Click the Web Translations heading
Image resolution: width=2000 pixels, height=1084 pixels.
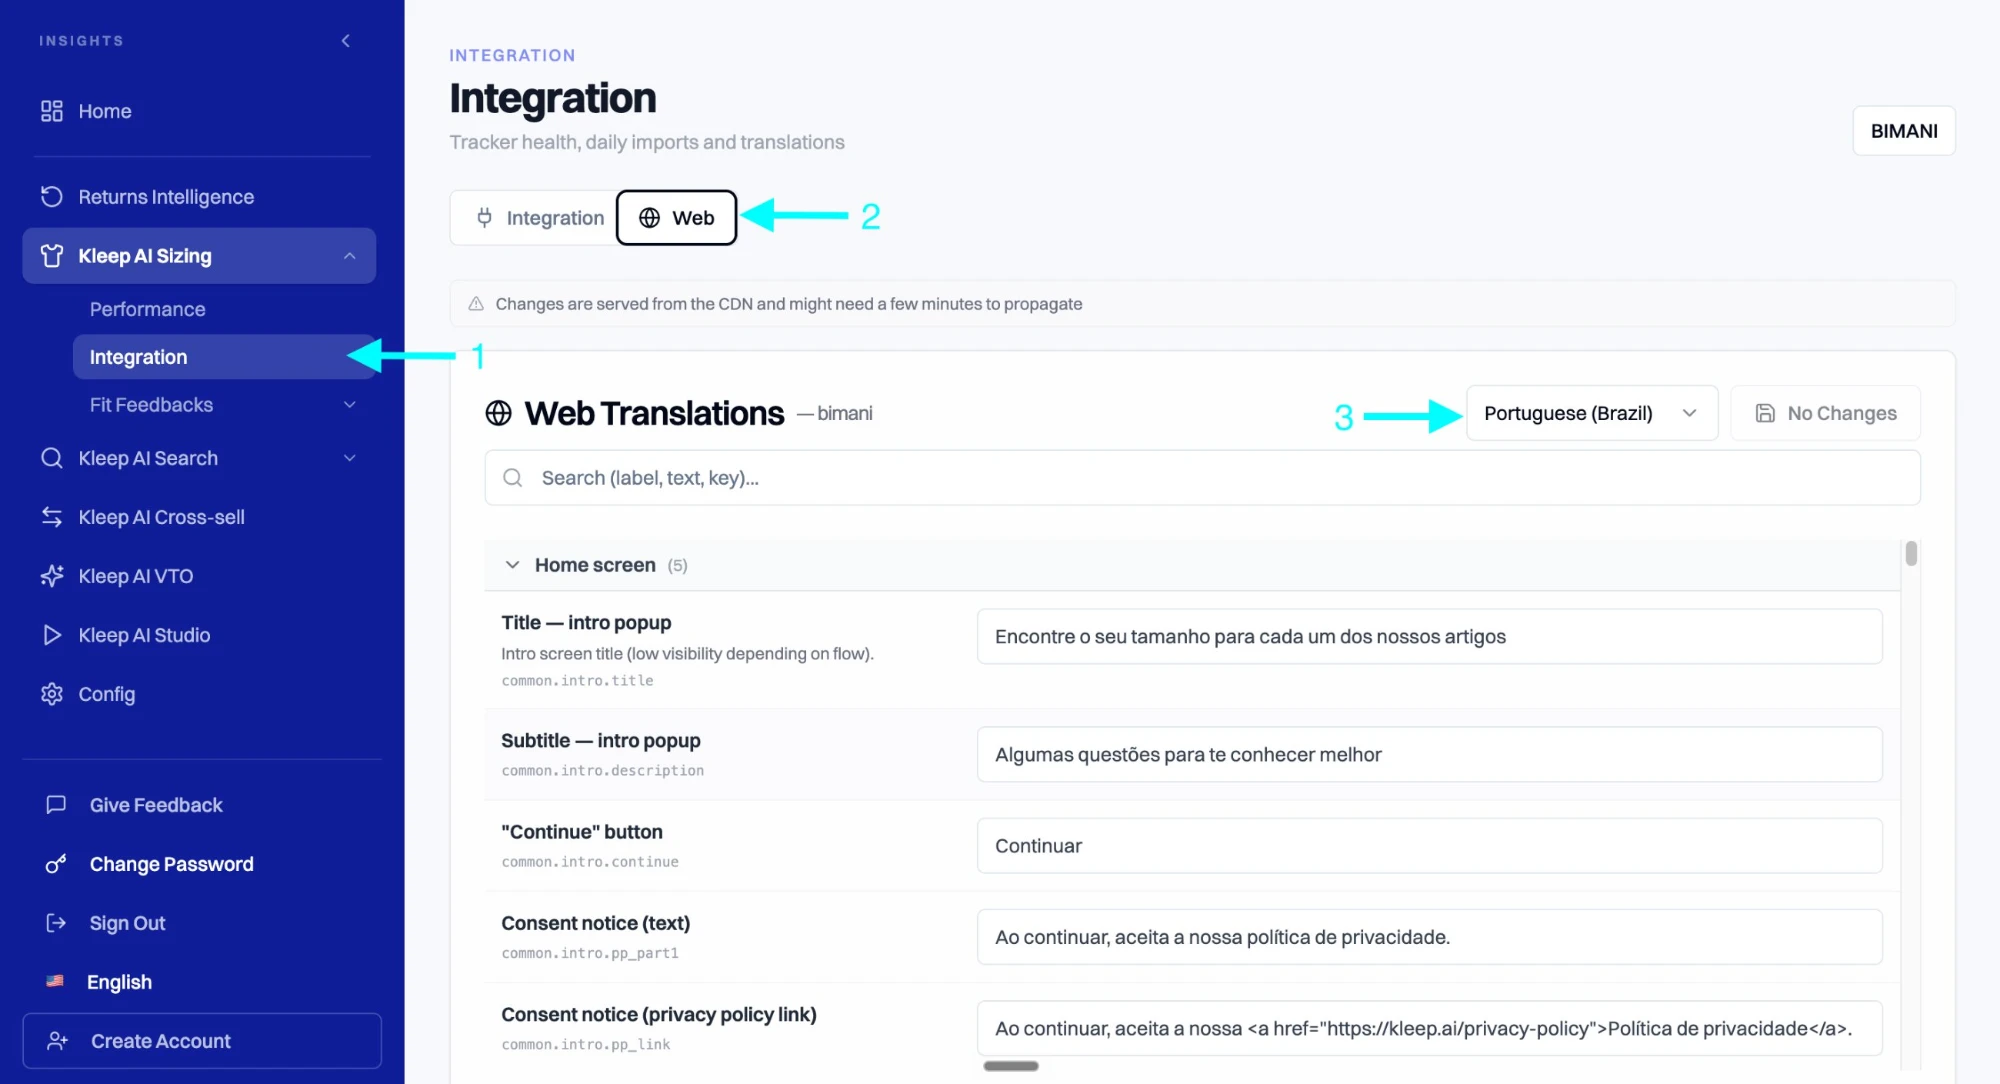[x=654, y=413]
